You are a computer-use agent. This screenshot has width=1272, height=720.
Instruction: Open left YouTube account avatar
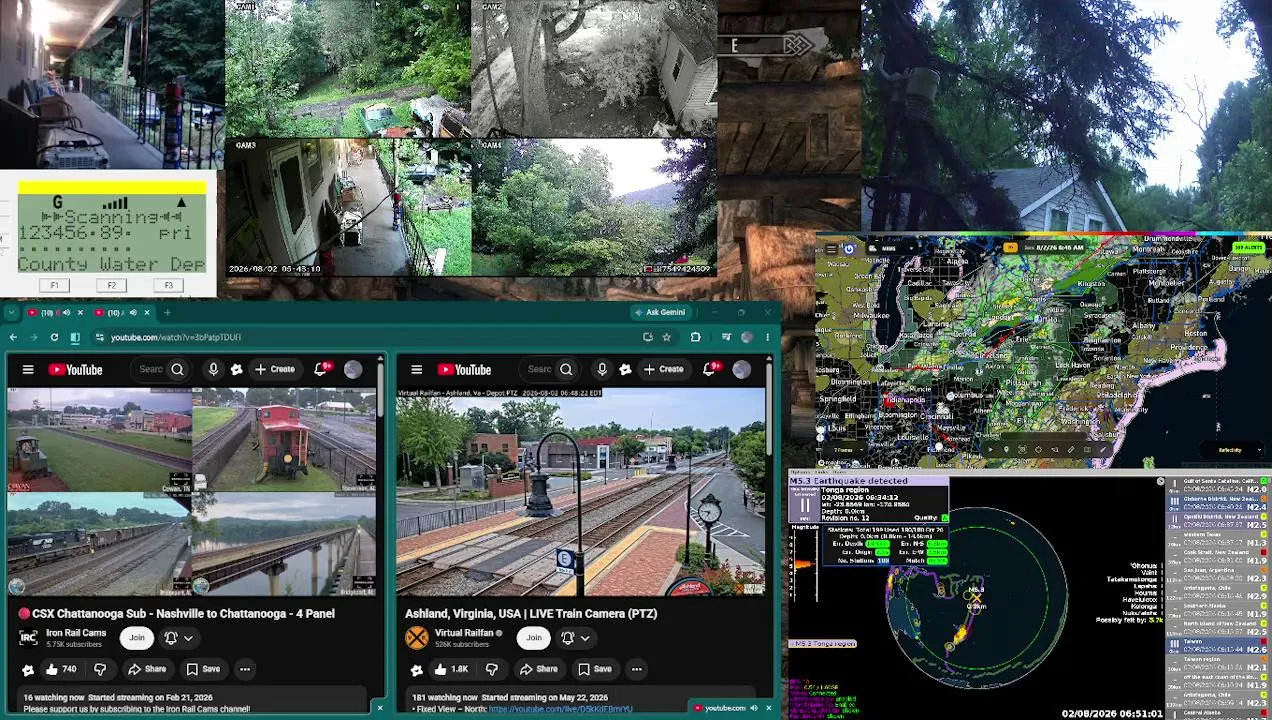353,370
